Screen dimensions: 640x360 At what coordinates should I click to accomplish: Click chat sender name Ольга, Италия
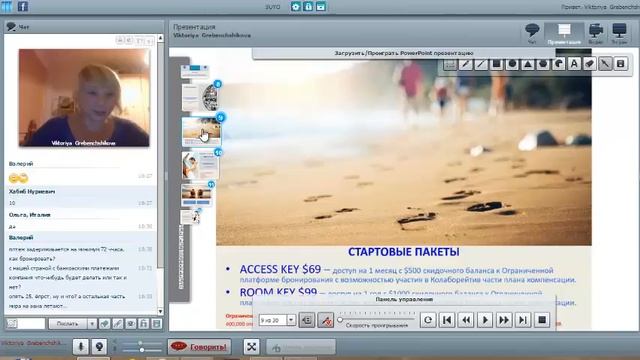[x=30, y=215]
